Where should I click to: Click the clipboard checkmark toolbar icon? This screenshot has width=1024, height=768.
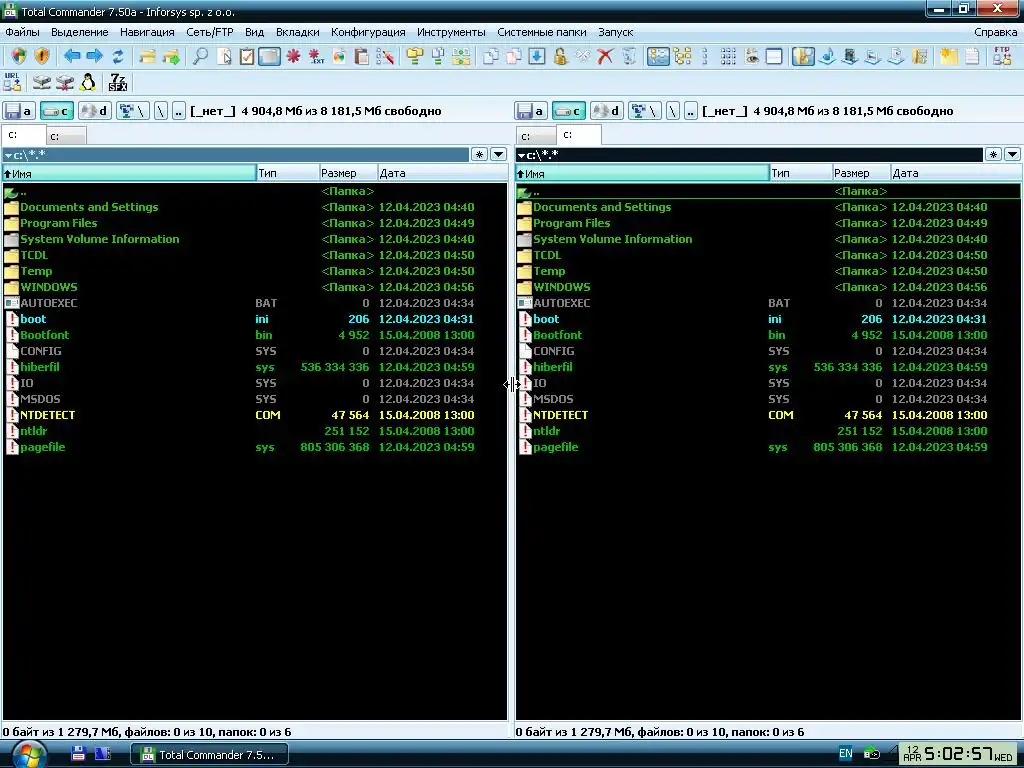247,56
